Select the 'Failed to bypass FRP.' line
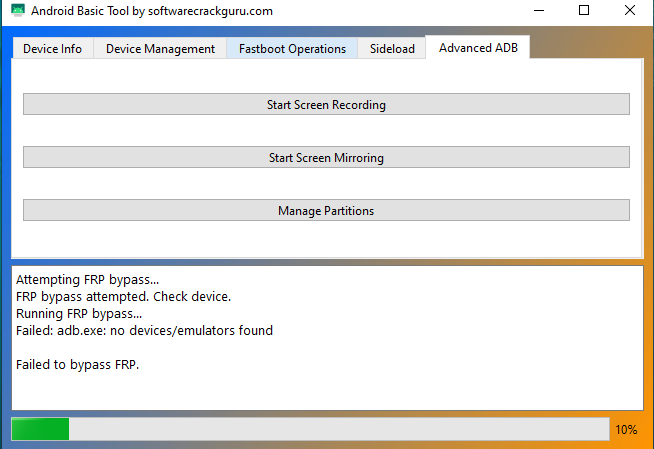654x449 pixels. tap(78, 365)
